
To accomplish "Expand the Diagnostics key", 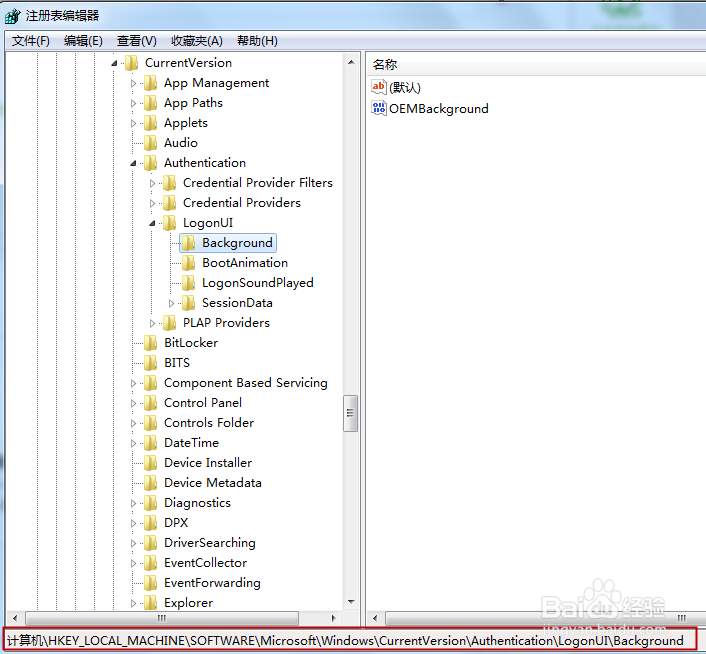I will pyautogui.click(x=133, y=503).
